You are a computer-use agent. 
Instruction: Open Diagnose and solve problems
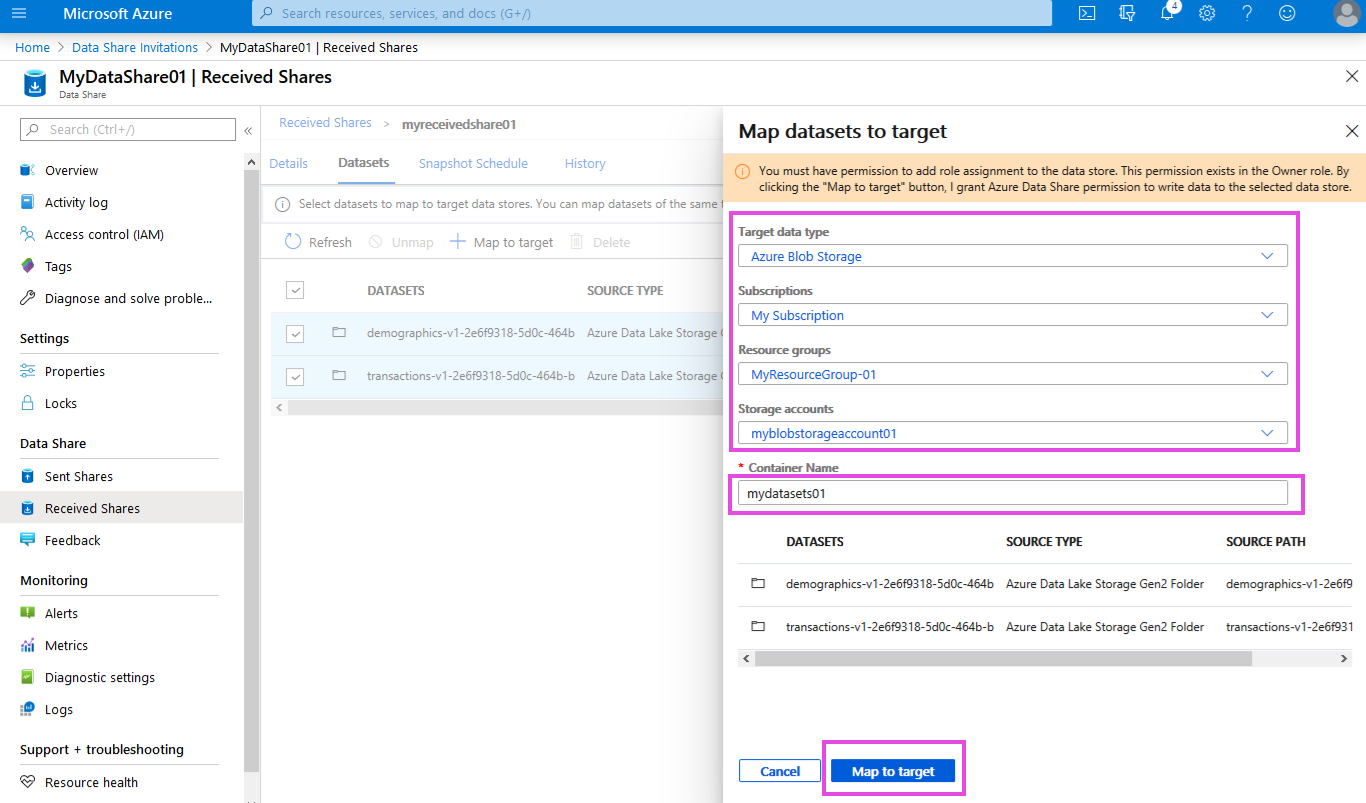pyautogui.click(x=128, y=298)
